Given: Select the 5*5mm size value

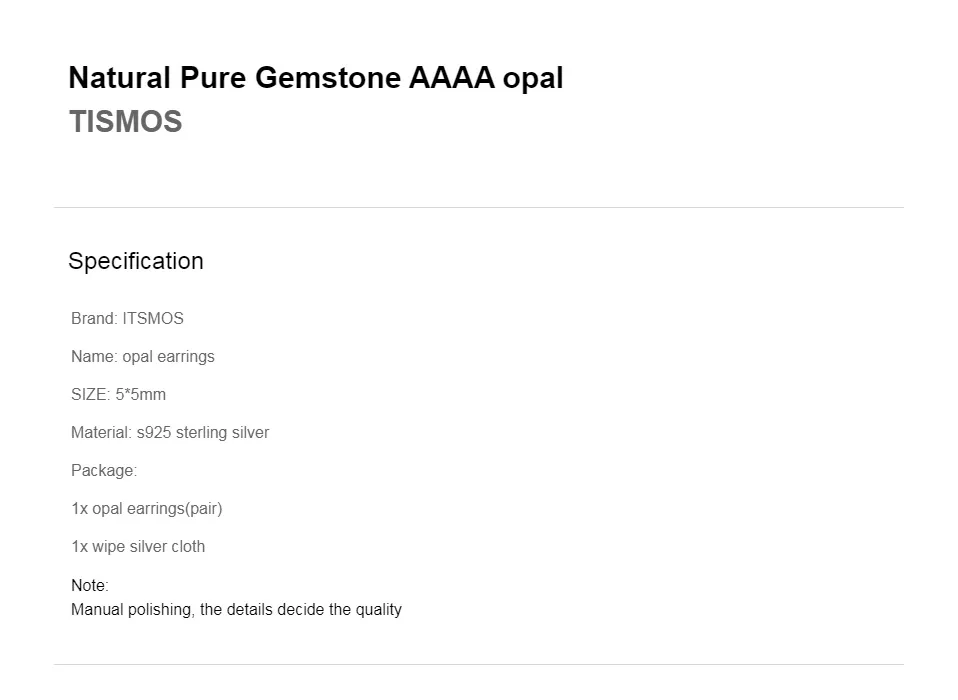Looking at the screenshot, I should pyautogui.click(x=140, y=395).
